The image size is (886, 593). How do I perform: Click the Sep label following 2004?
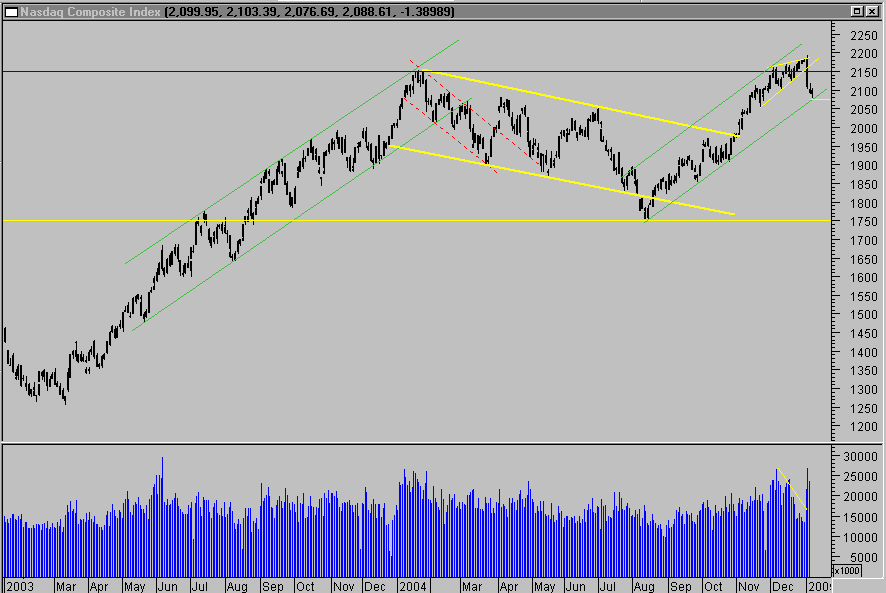pyautogui.click(x=680, y=587)
